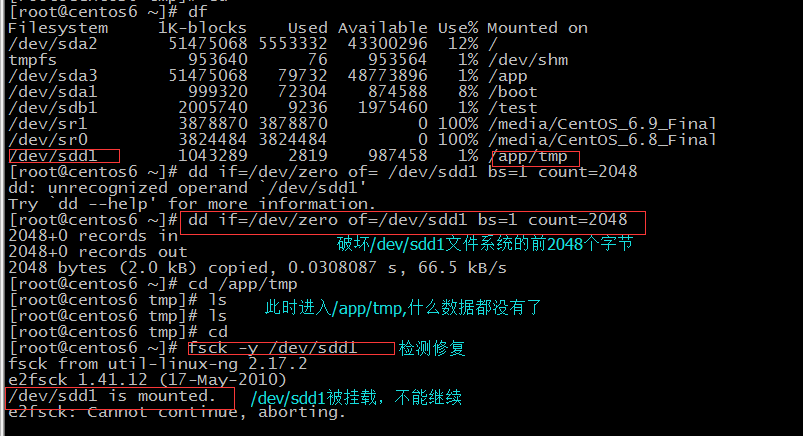Click the cyan annotation about entering /app/tmp

pyautogui.click(x=403, y=307)
